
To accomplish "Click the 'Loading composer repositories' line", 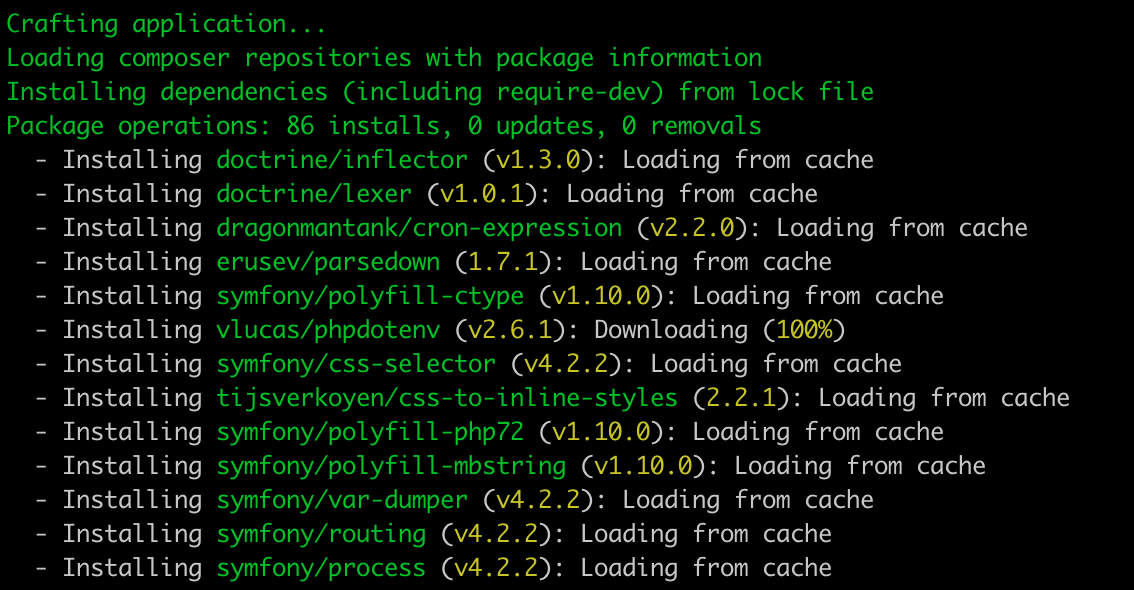I will [x=384, y=58].
